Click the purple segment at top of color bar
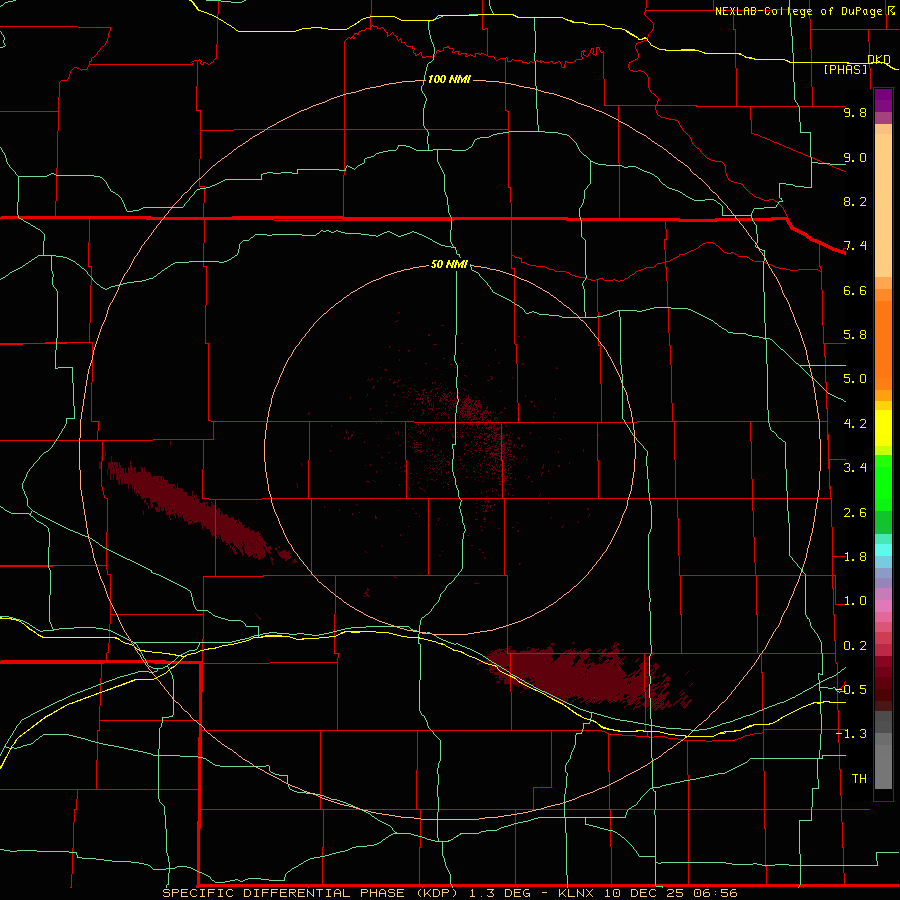 pos(883,100)
